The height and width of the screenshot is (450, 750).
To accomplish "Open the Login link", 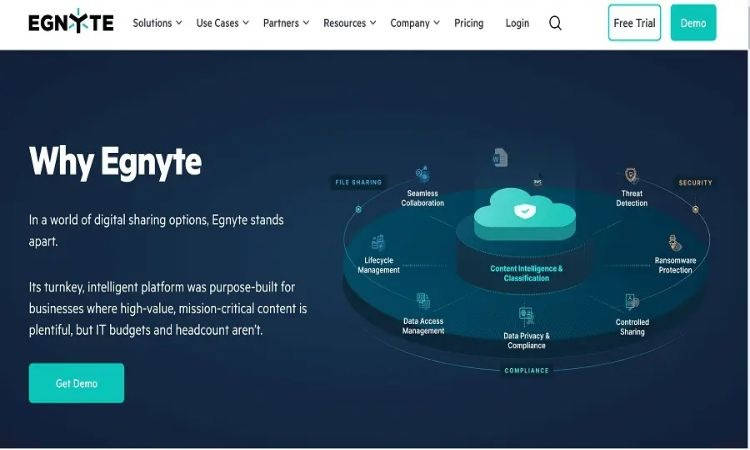I will [517, 23].
